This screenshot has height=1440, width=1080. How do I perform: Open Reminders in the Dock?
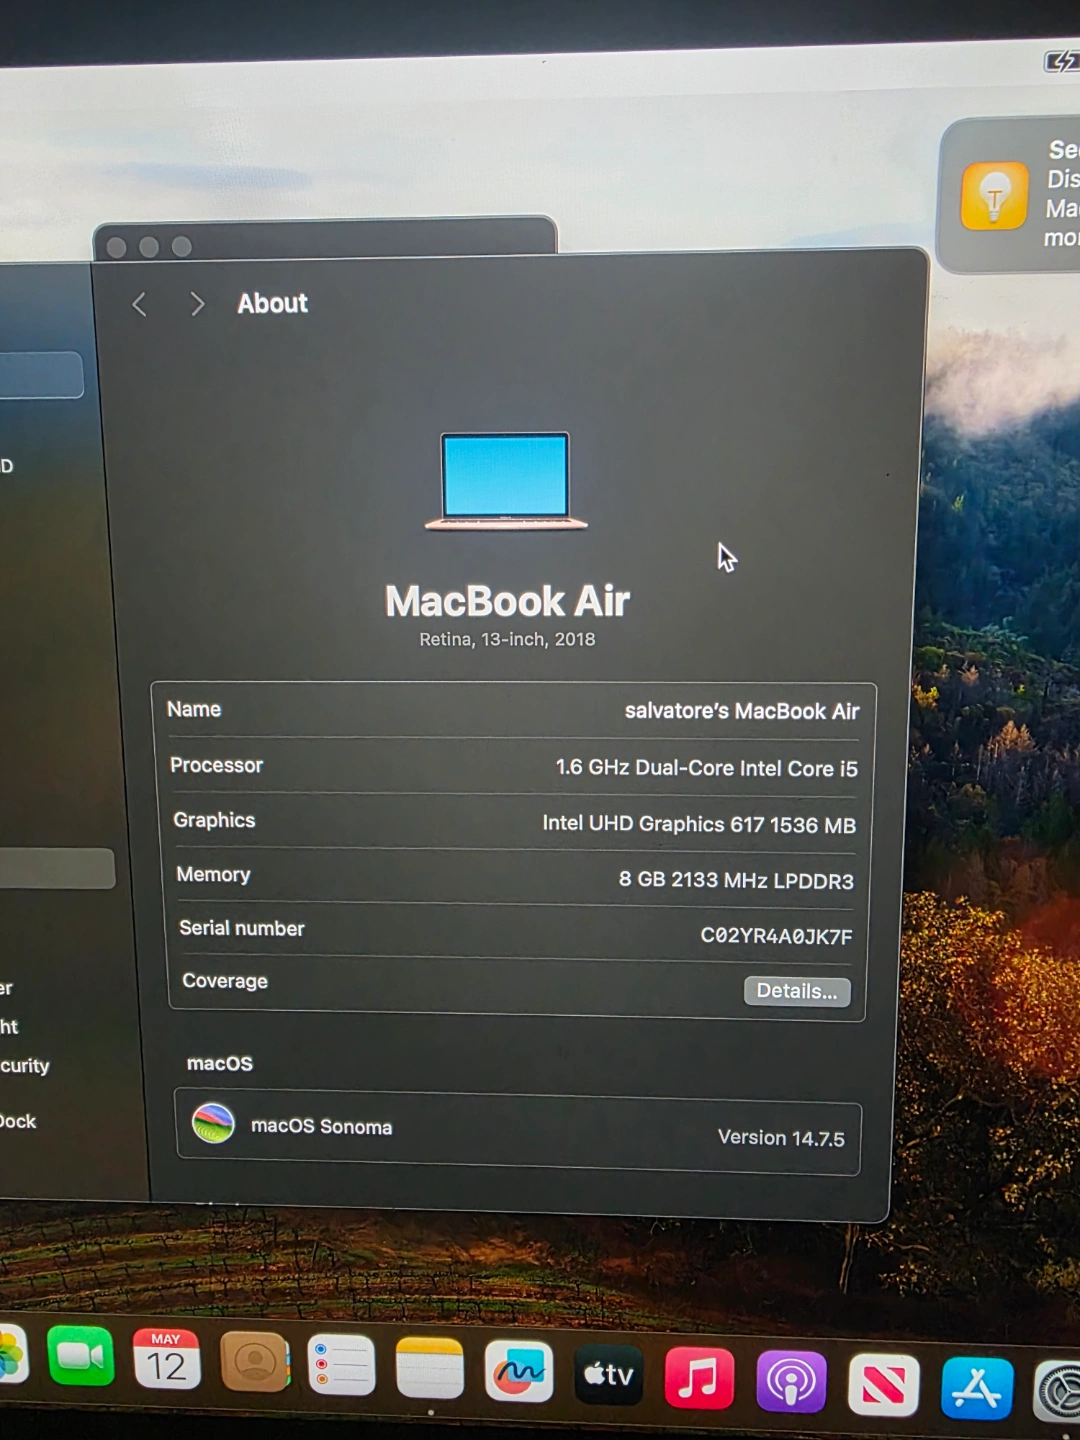tap(341, 1365)
